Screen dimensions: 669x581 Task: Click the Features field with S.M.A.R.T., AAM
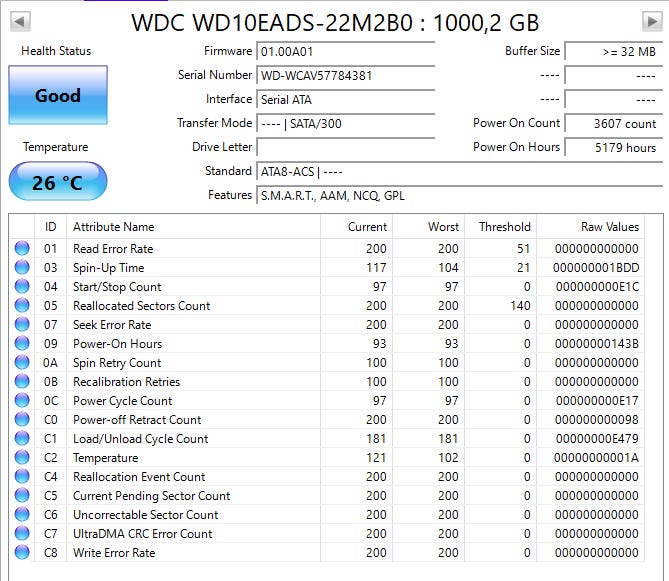460,195
